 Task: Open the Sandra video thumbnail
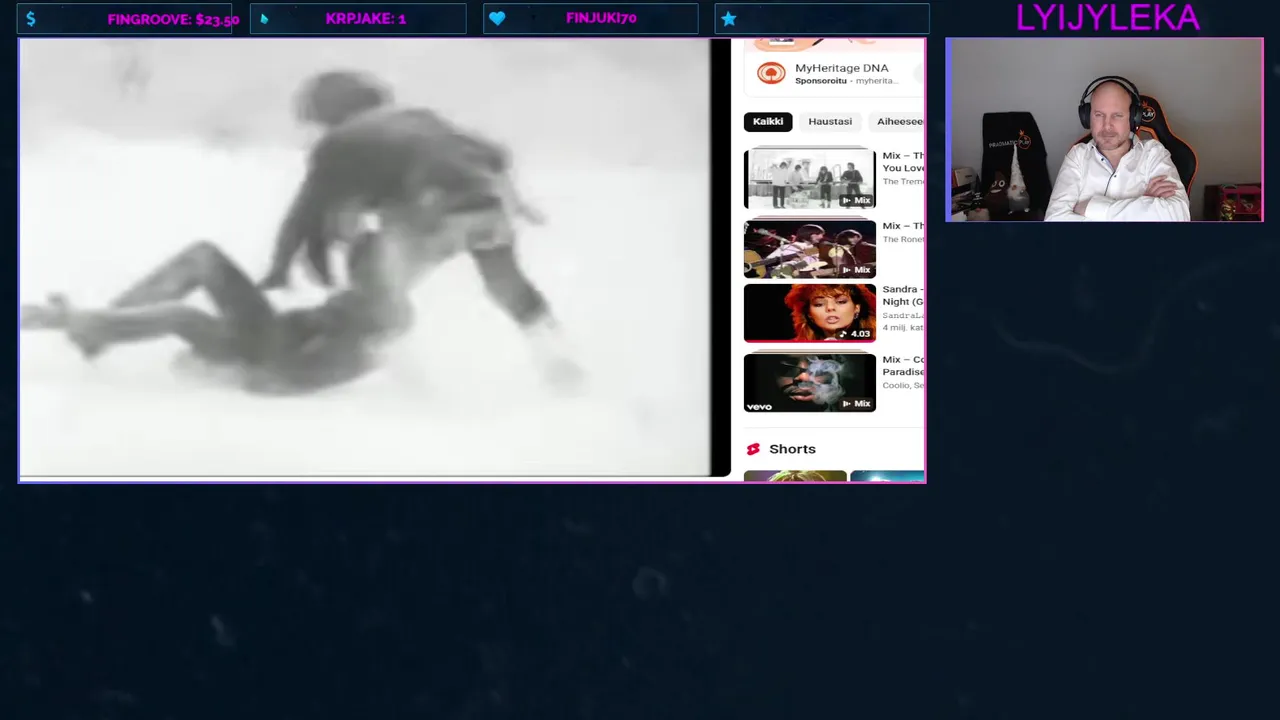(810, 313)
